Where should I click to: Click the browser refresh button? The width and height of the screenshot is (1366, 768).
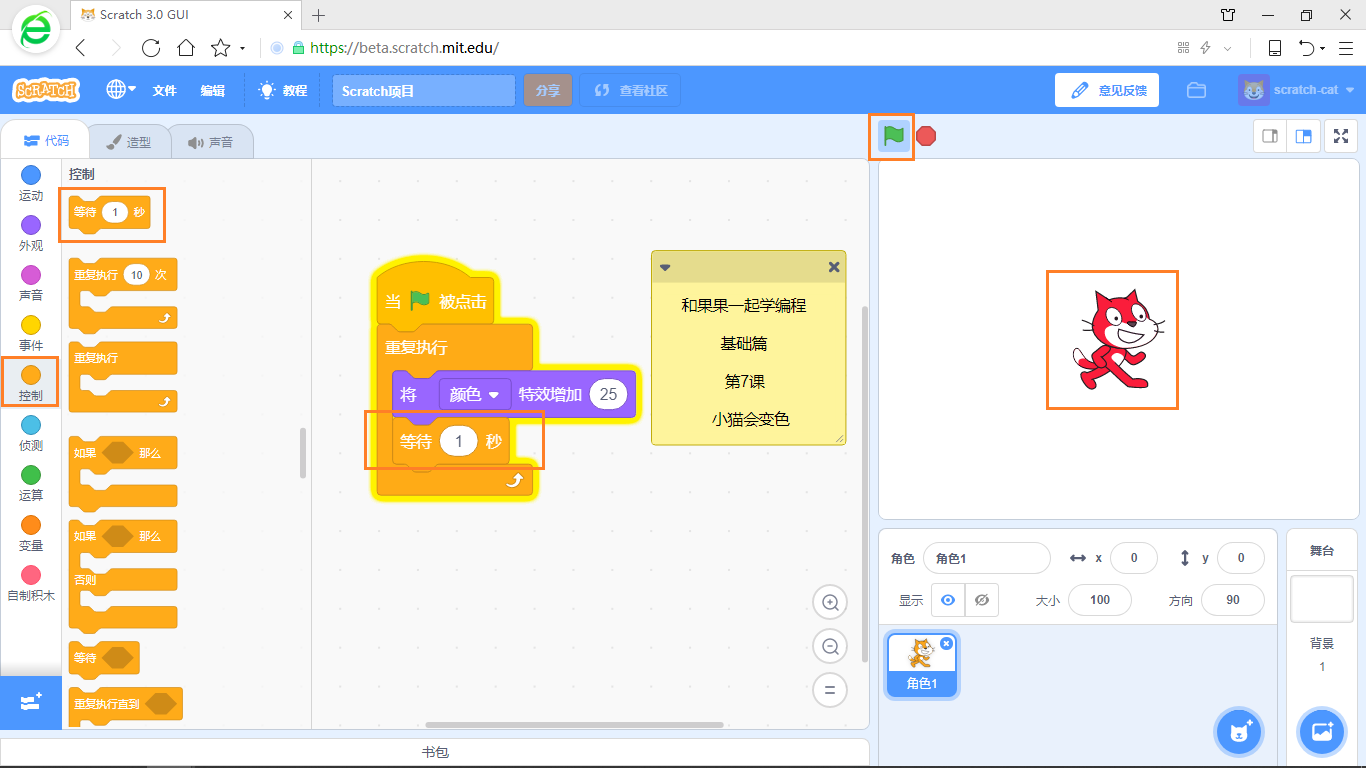coord(151,48)
